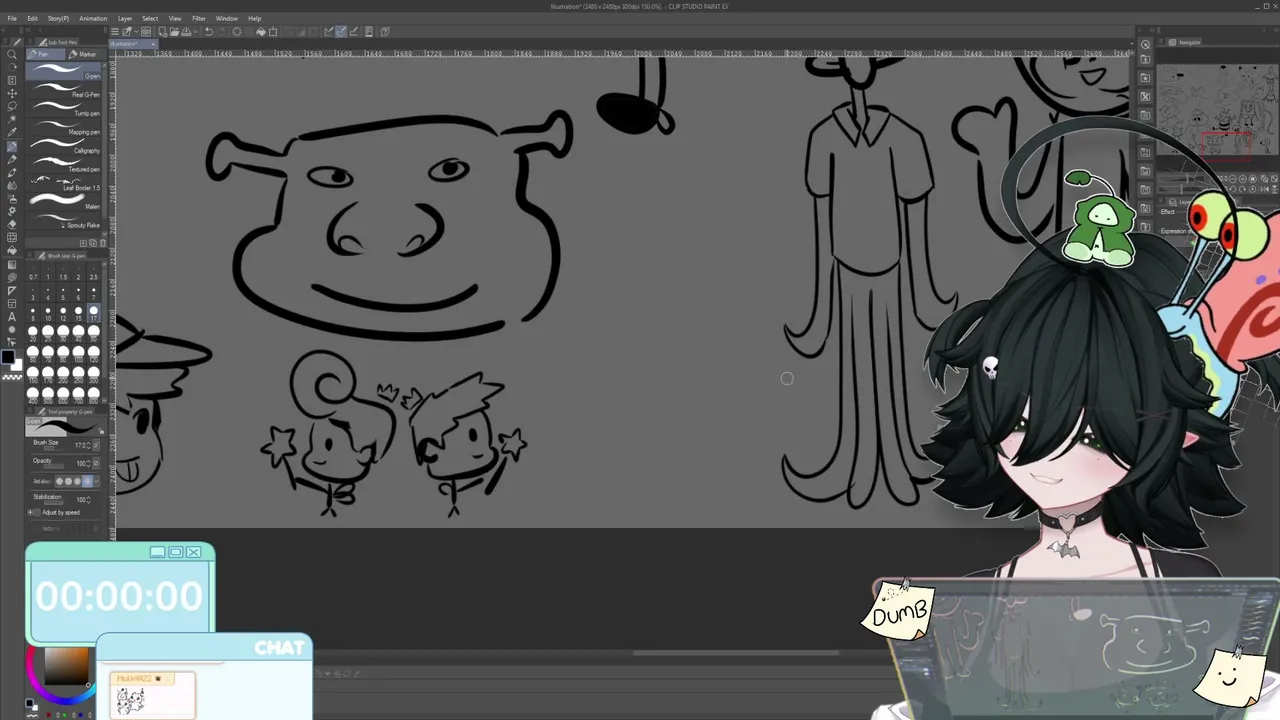1280x720 pixels.
Task: Open Brush Size dynamics settings button
Action: tap(96, 445)
